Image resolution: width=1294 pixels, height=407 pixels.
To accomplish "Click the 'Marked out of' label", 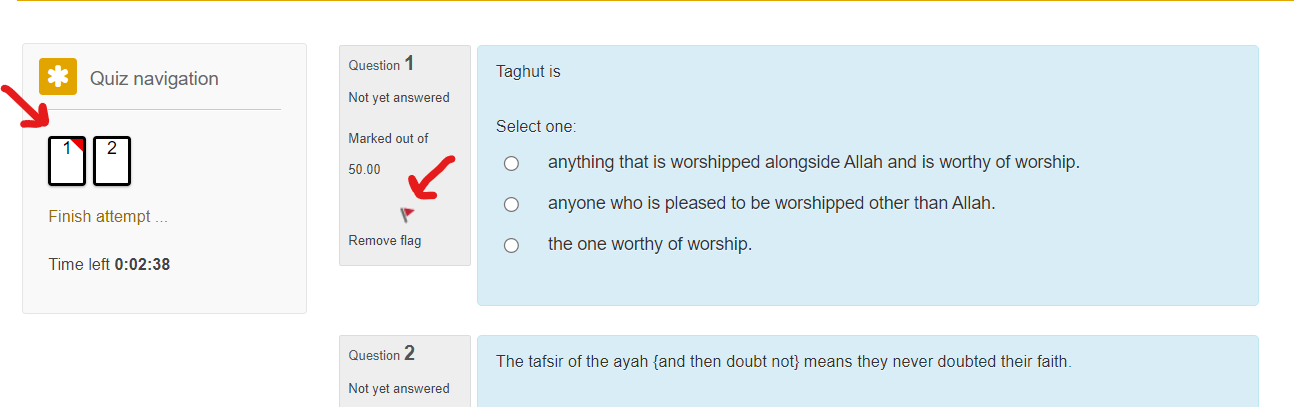I will click(x=388, y=139).
